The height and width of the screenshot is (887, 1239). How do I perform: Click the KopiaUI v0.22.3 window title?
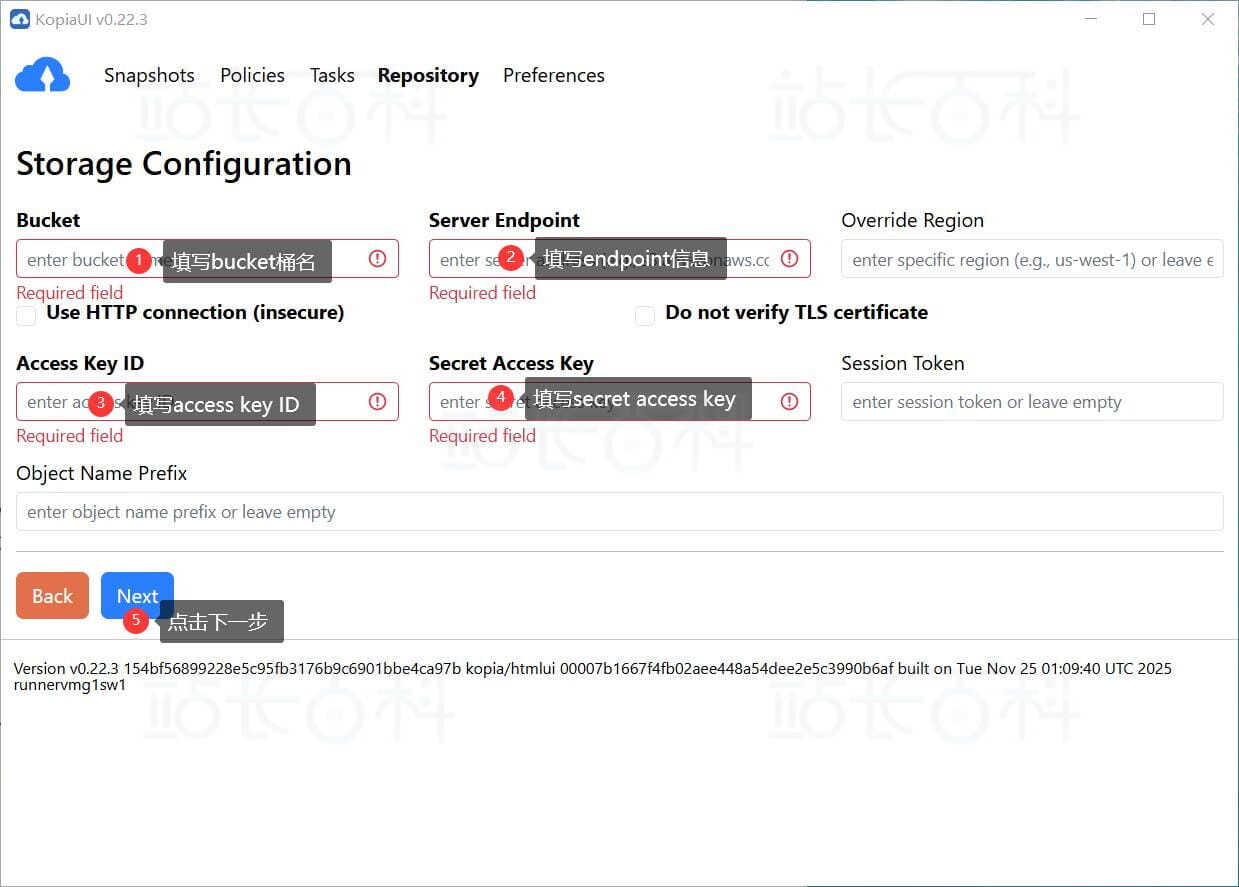tap(91, 19)
